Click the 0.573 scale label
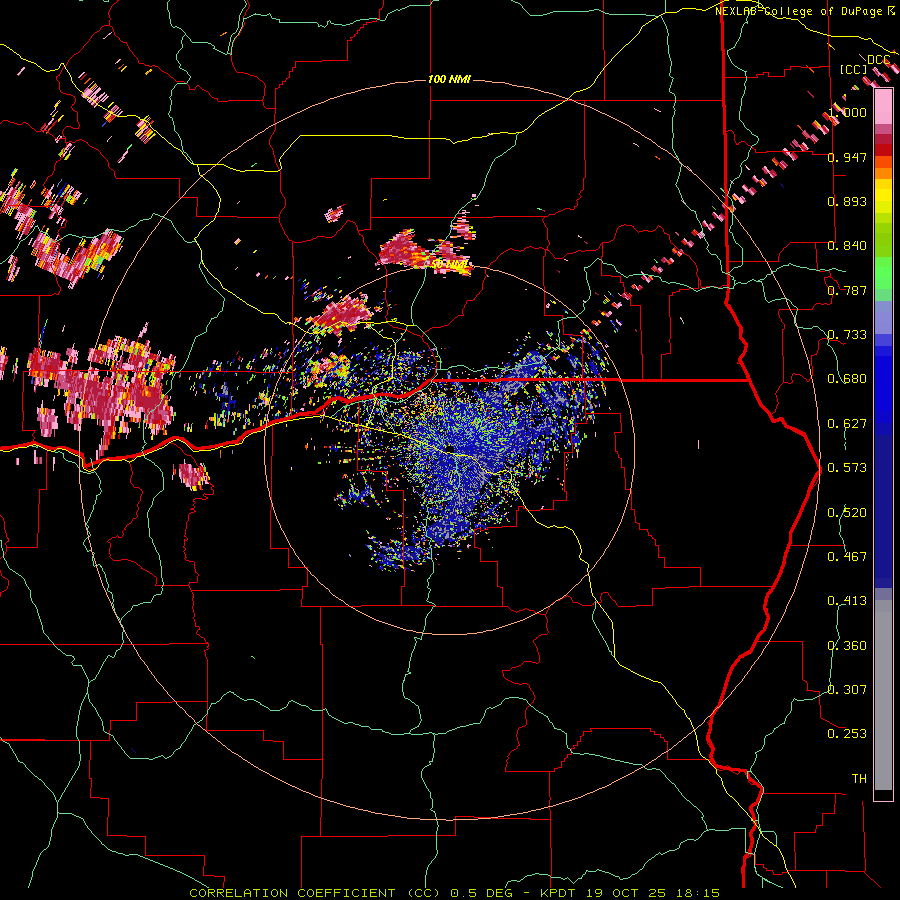 [x=847, y=467]
